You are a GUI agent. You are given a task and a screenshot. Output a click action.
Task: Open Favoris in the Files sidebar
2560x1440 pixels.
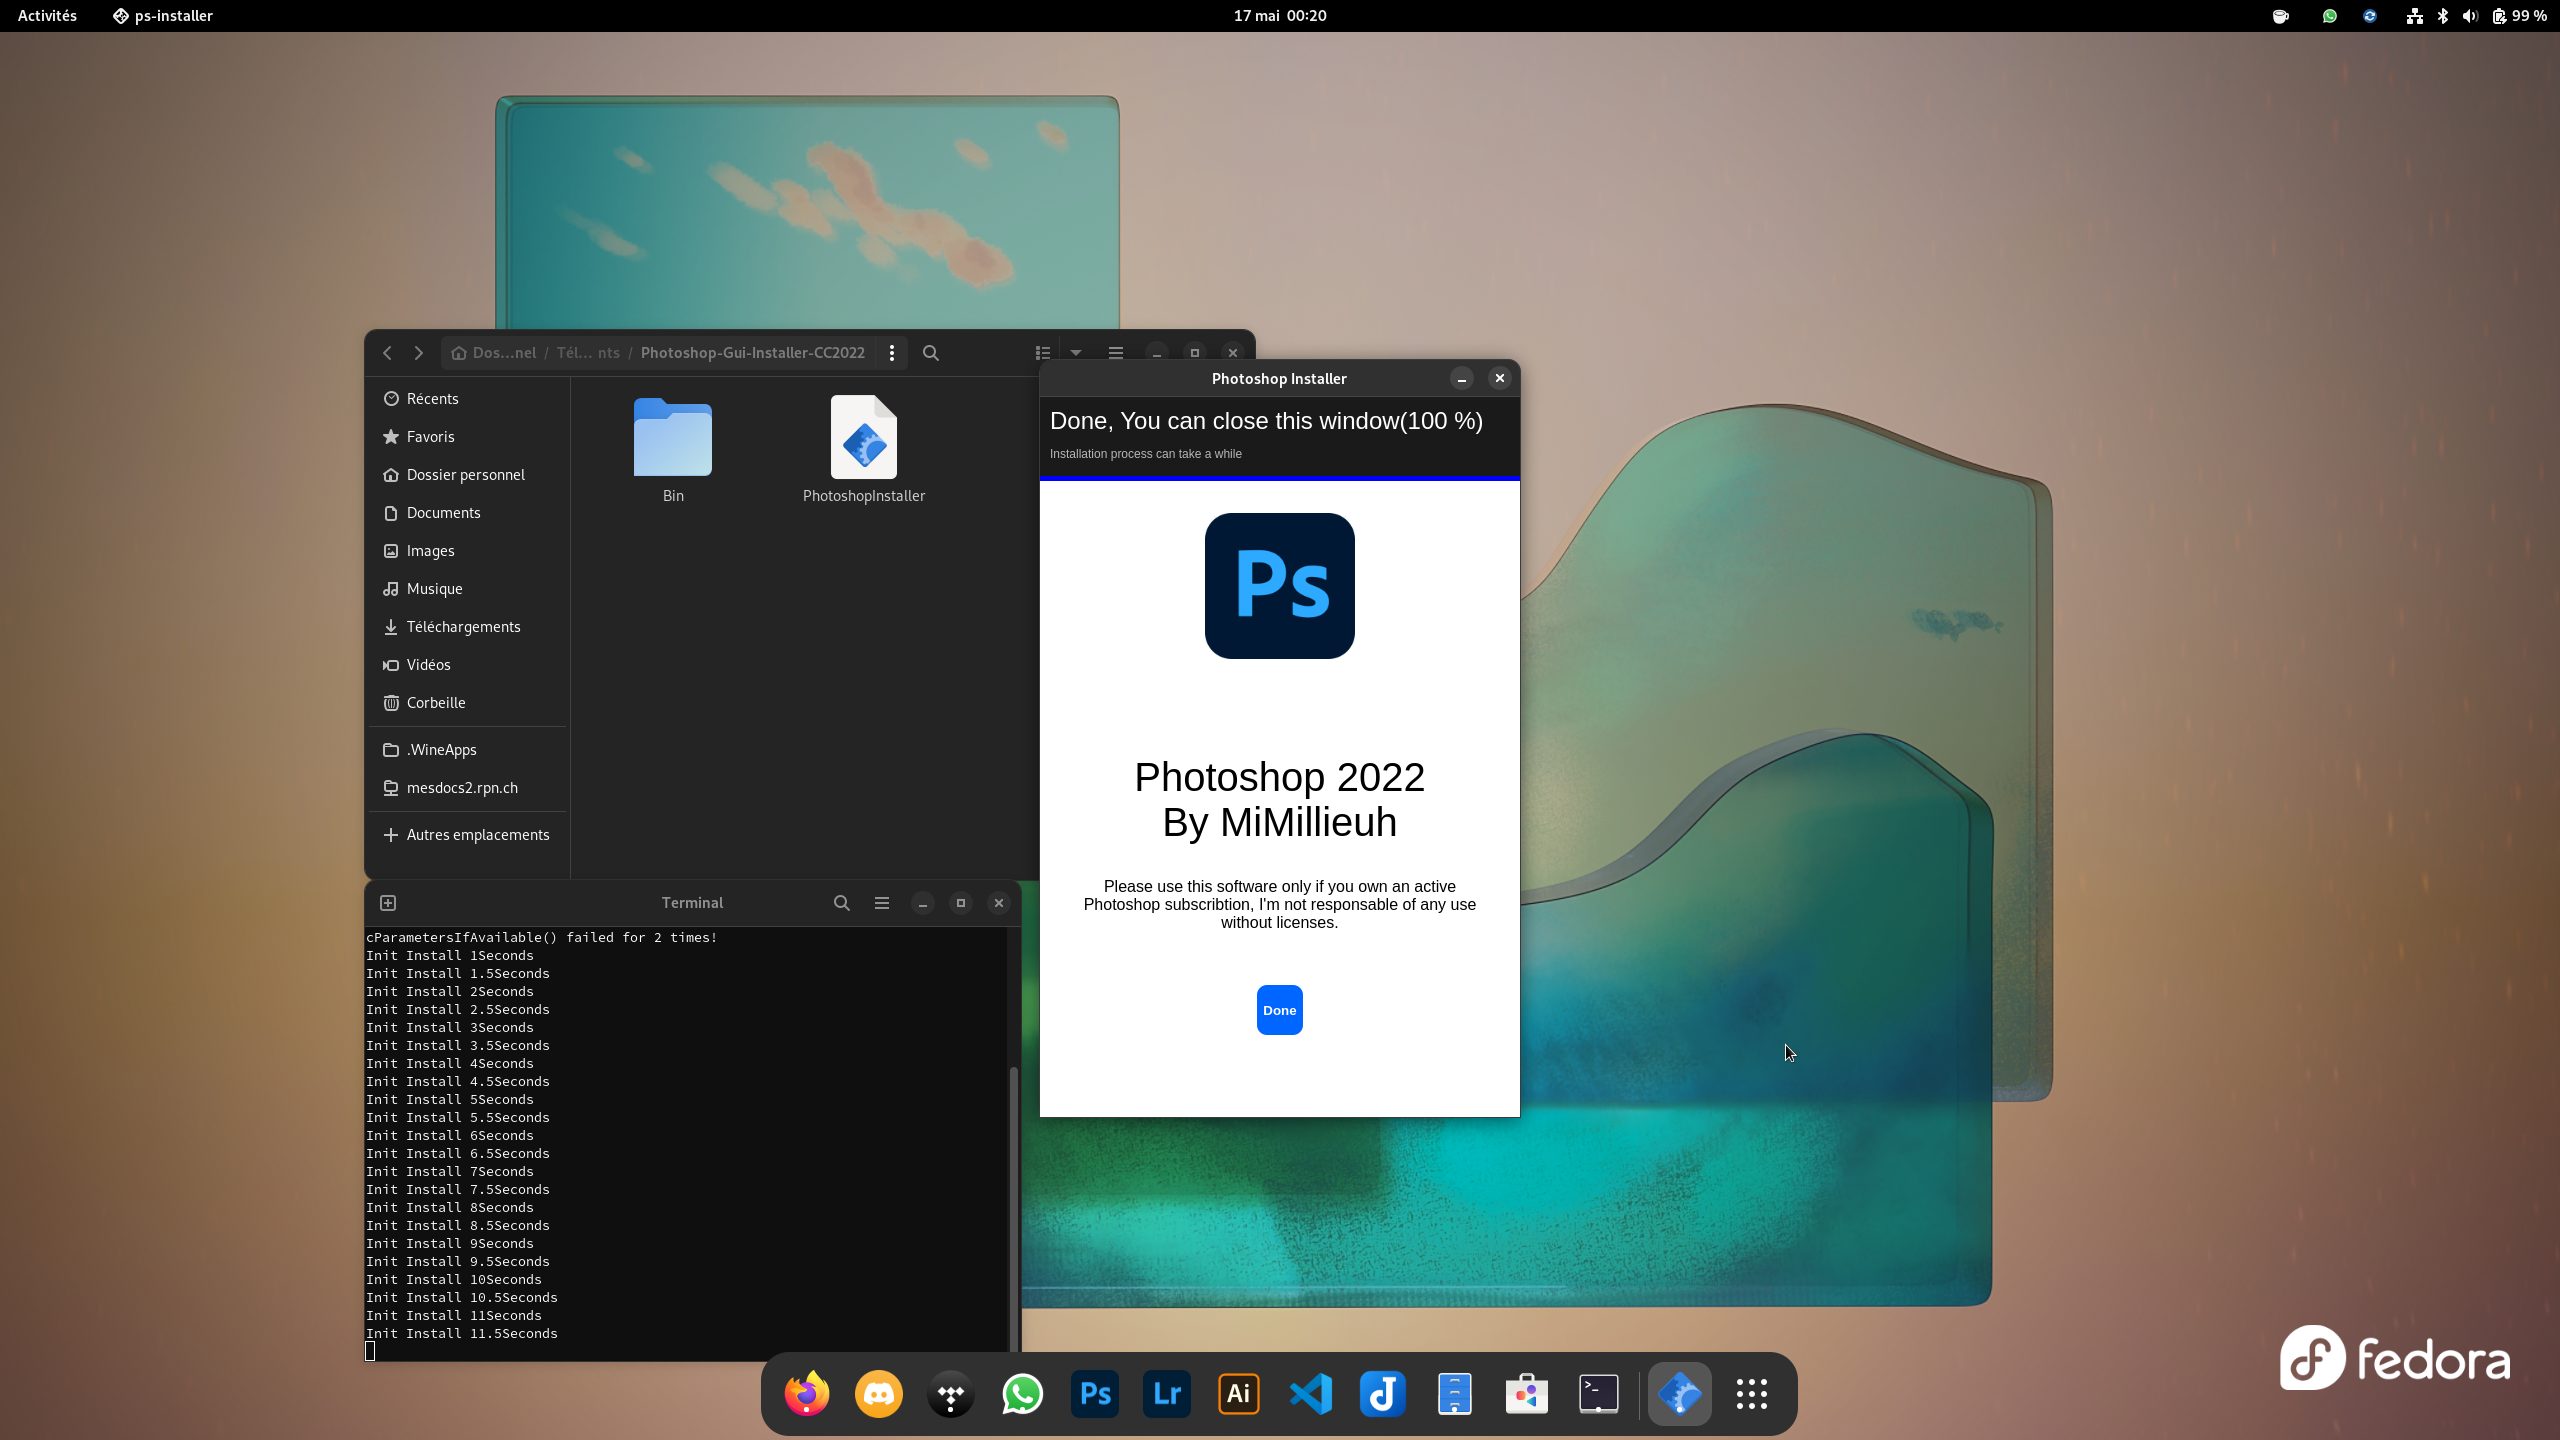[467, 437]
